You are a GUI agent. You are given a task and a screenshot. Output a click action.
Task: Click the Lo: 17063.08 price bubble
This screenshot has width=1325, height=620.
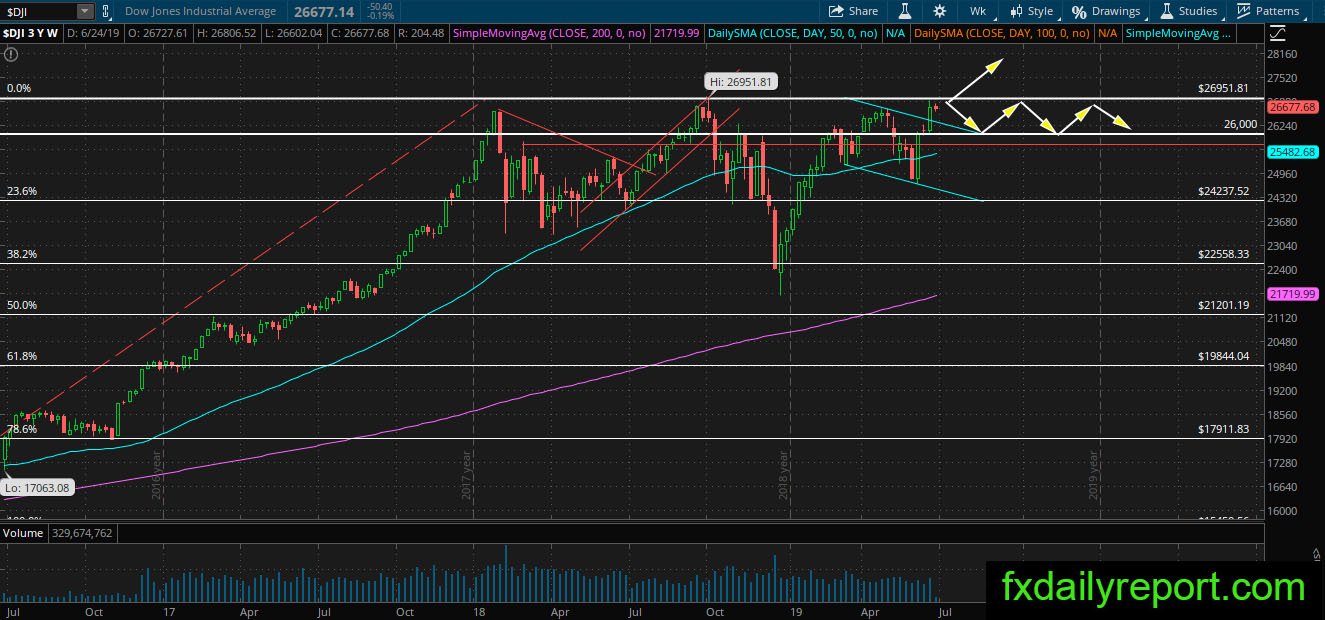tap(40, 487)
